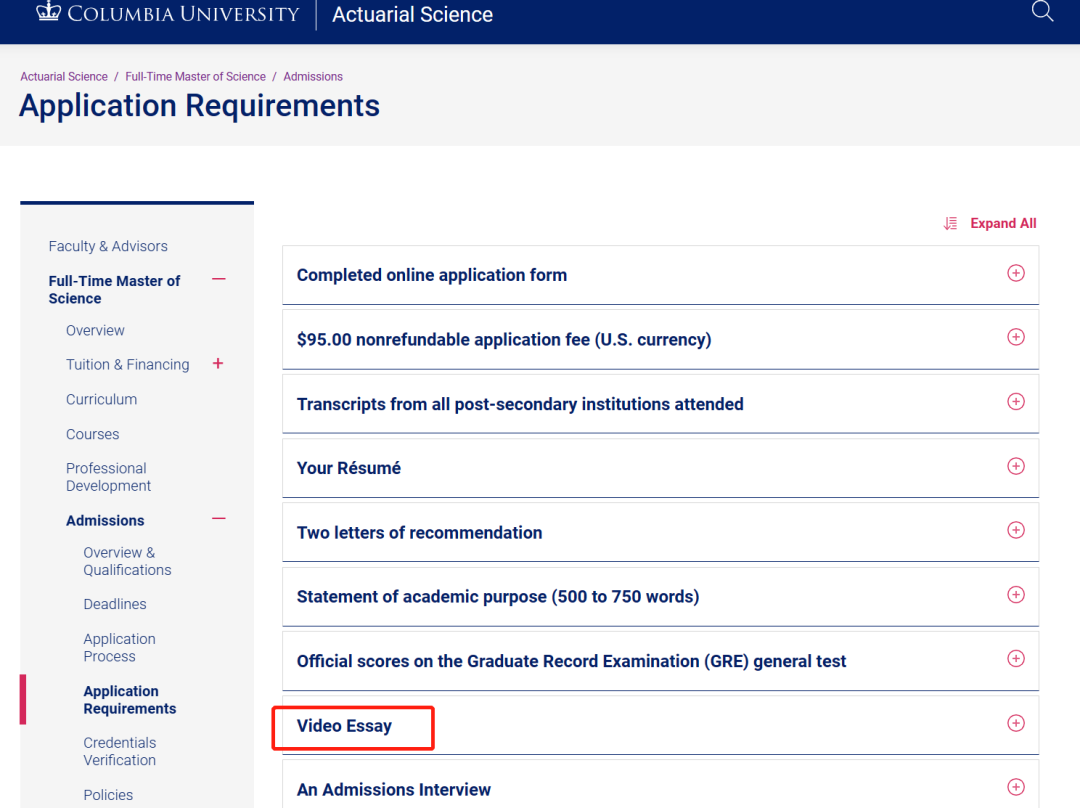Click the Expand All button
Image resolution: width=1080 pixels, height=808 pixels.
click(1002, 223)
